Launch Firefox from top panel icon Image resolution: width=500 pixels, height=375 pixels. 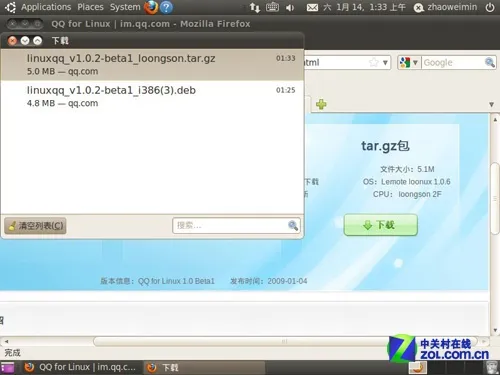[151, 7]
